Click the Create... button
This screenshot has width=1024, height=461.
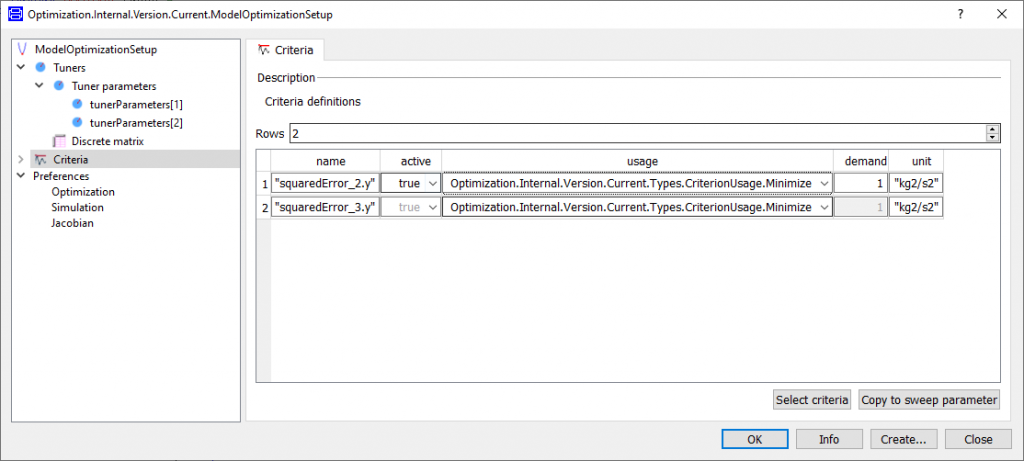coord(903,439)
